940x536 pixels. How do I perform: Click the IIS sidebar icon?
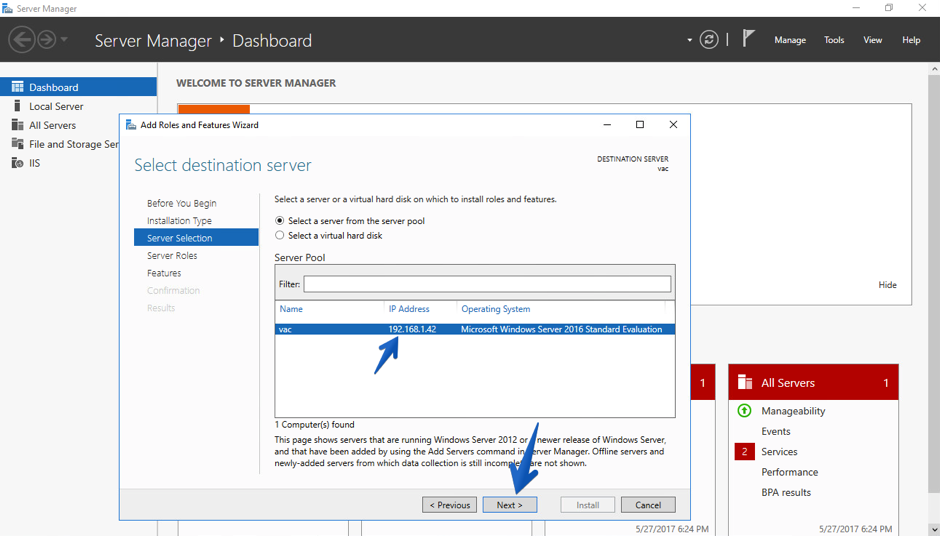17,163
